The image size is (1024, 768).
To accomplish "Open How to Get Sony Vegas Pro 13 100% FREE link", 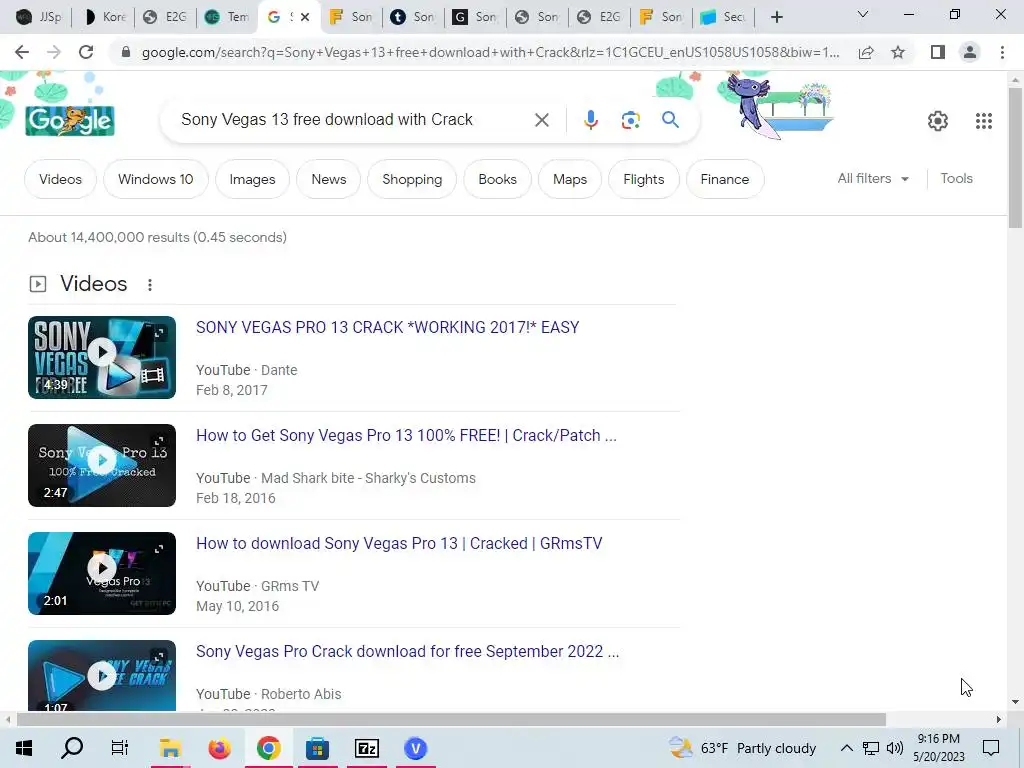I will point(406,436).
